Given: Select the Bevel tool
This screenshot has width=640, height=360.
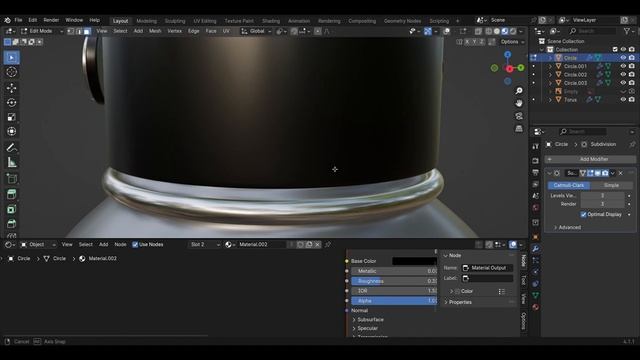Looking at the screenshot, I should coord(11,224).
